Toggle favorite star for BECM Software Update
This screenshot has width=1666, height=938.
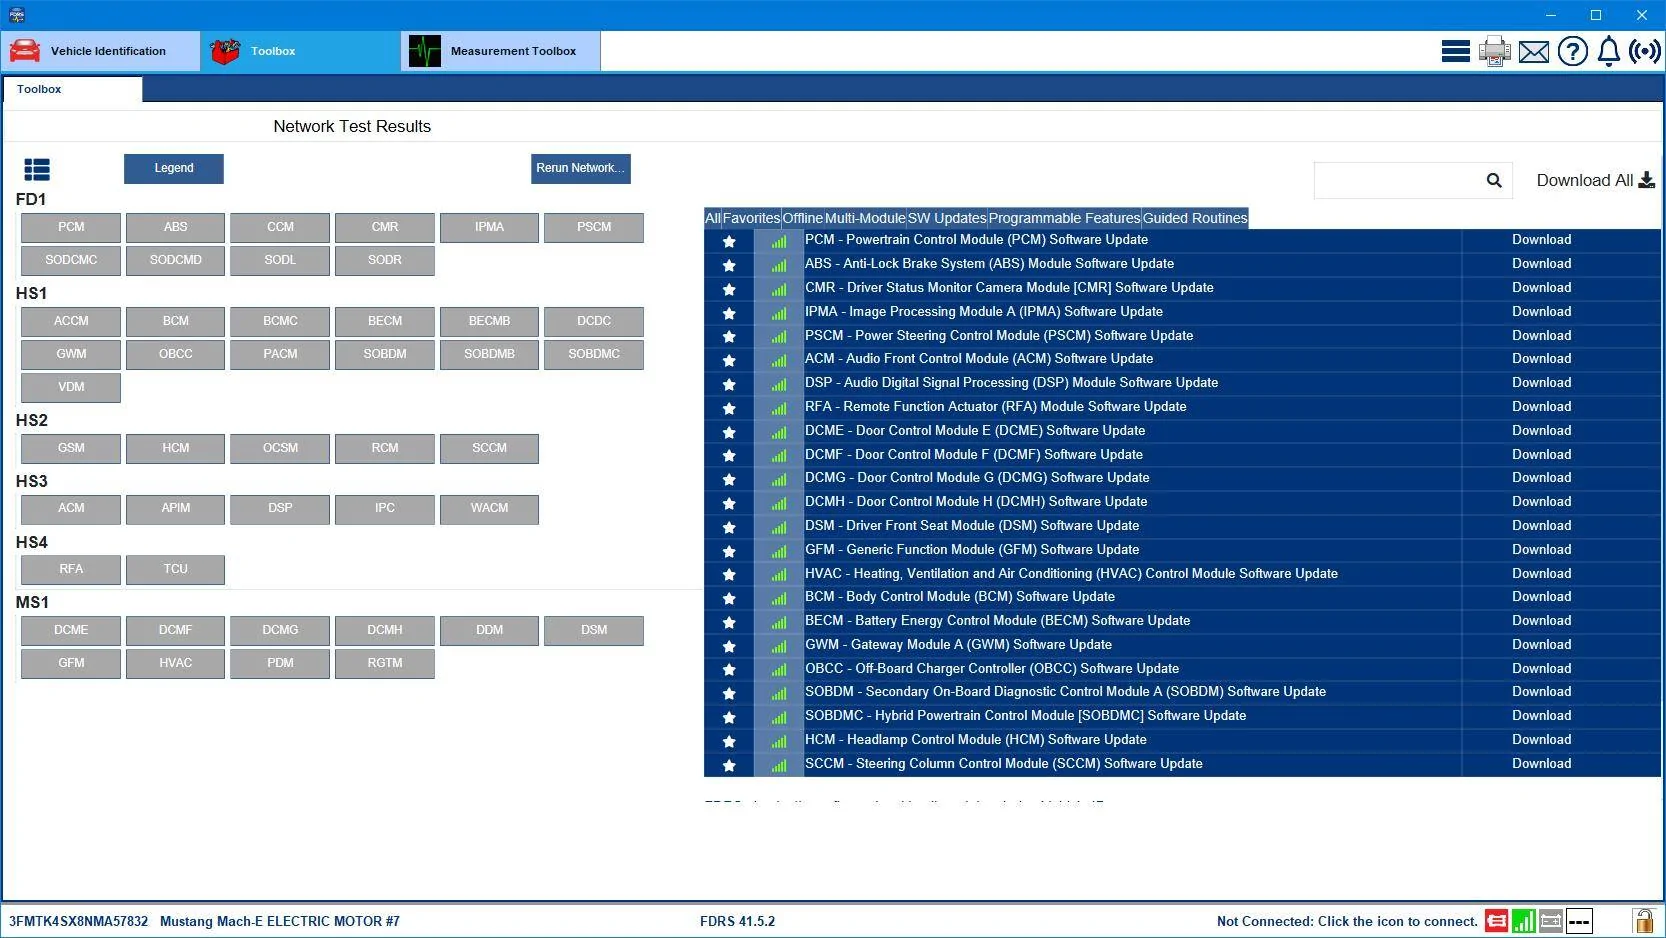click(729, 622)
